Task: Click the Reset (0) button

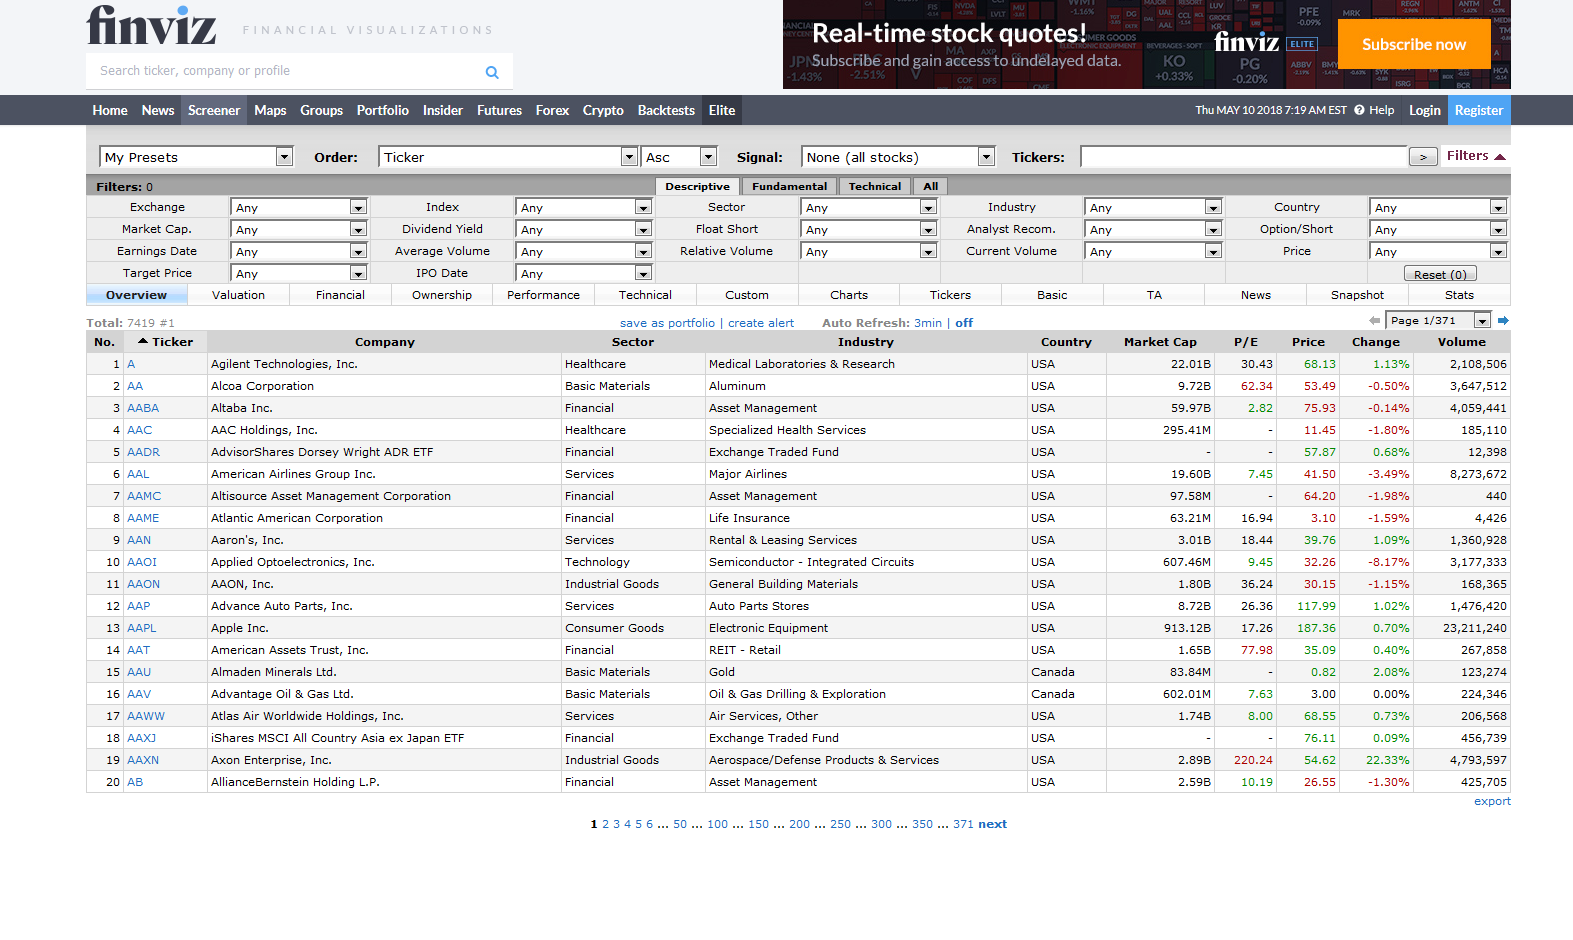Action: (x=1440, y=274)
